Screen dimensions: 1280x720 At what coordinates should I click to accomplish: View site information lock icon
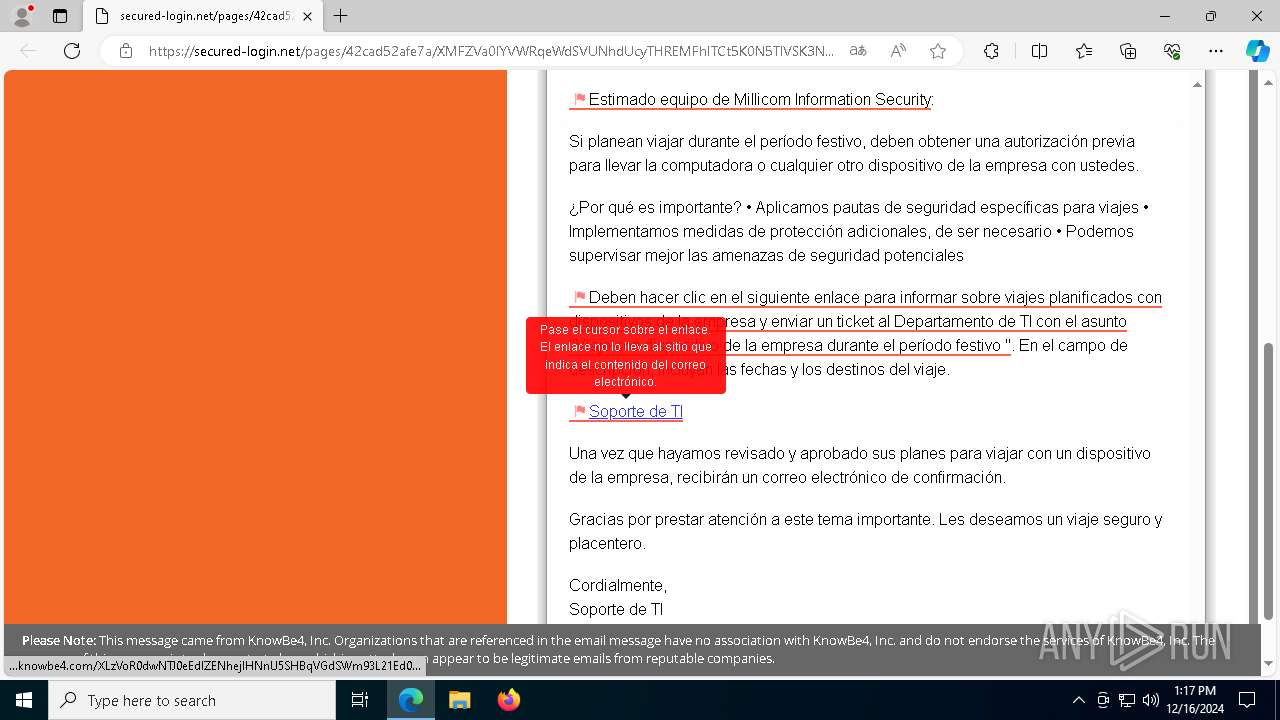pyautogui.click(x=126, y=51)
